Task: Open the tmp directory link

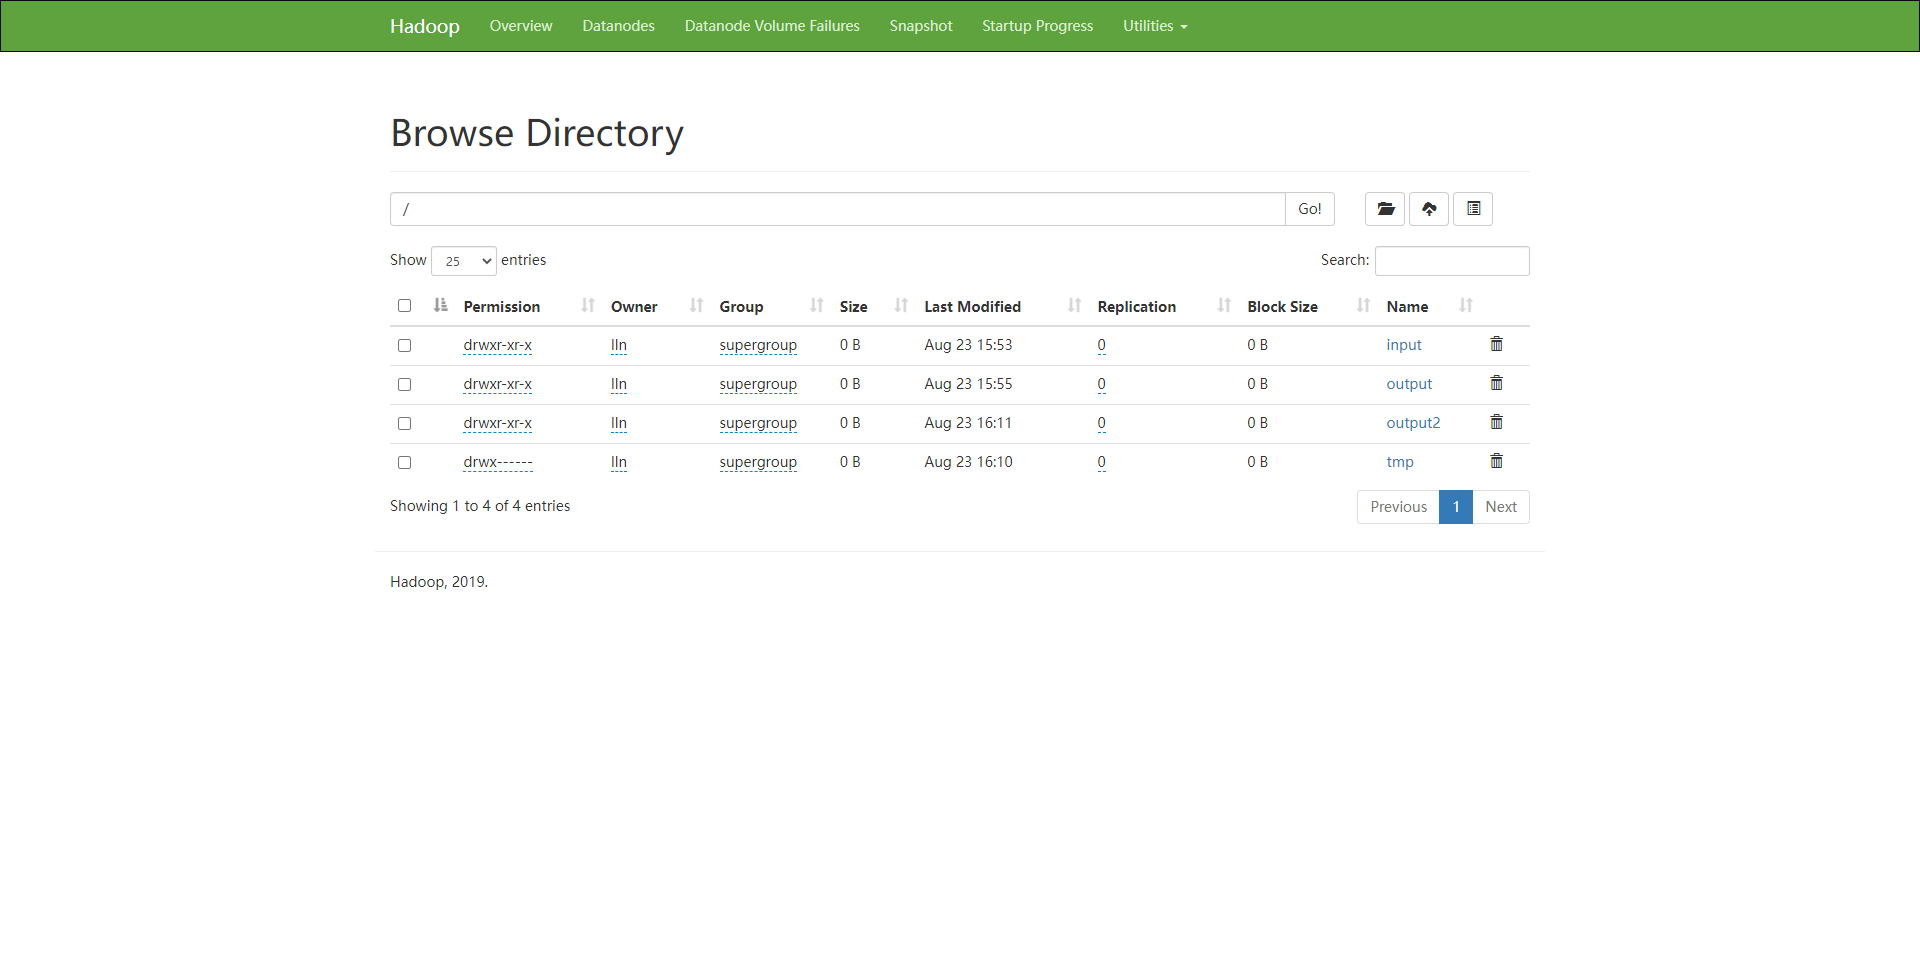Action: (1400, 462)
